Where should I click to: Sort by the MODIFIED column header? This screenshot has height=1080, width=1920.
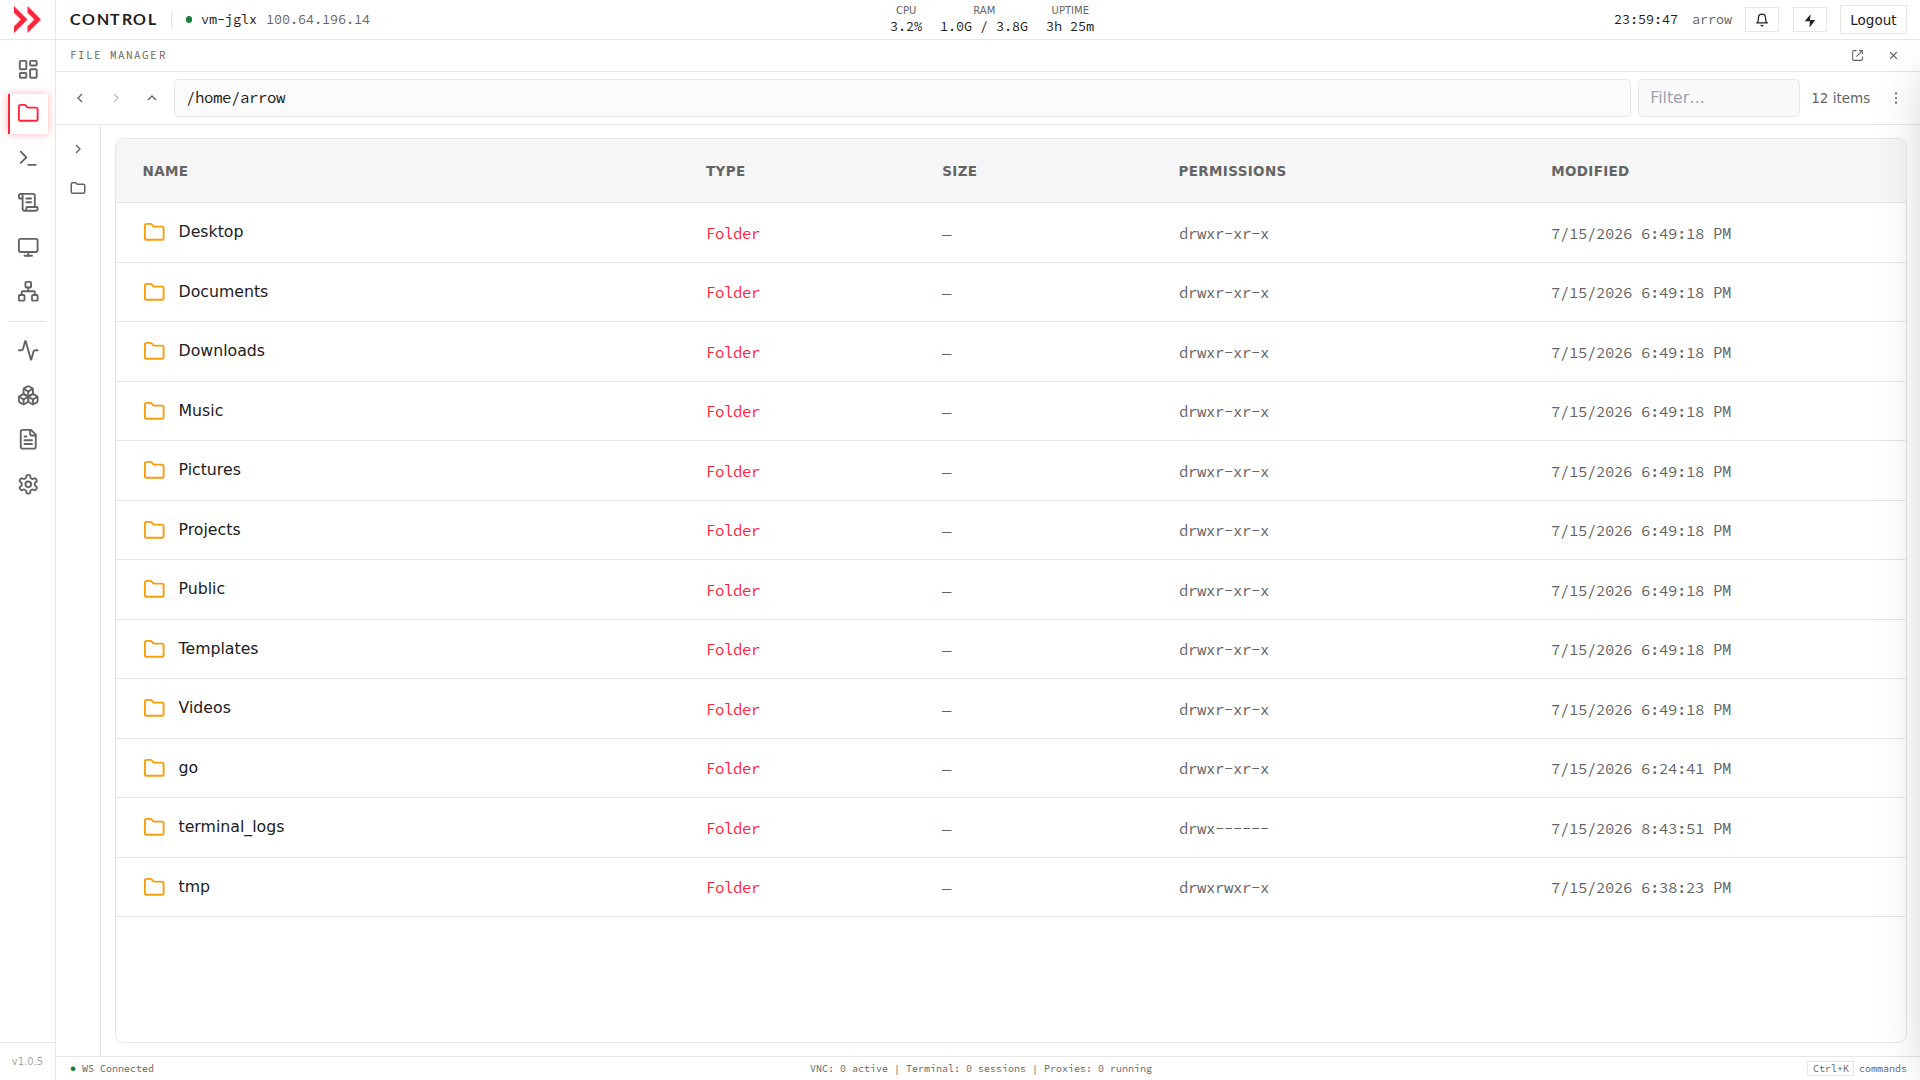pos(1590,171)
